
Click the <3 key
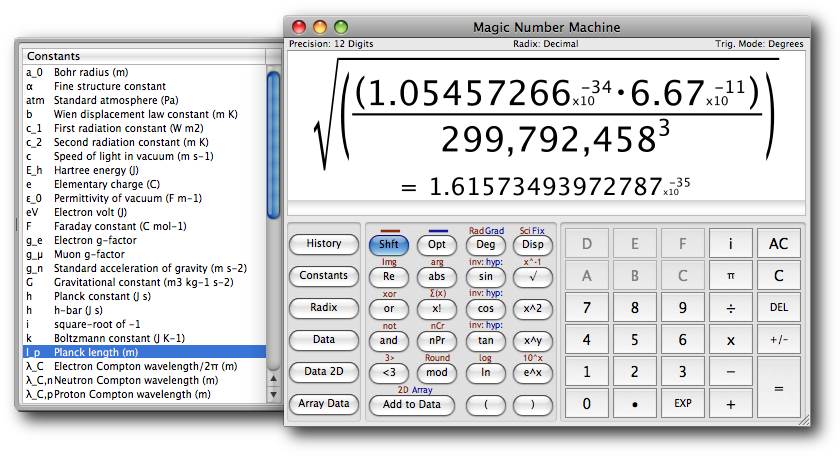[389, 372]
